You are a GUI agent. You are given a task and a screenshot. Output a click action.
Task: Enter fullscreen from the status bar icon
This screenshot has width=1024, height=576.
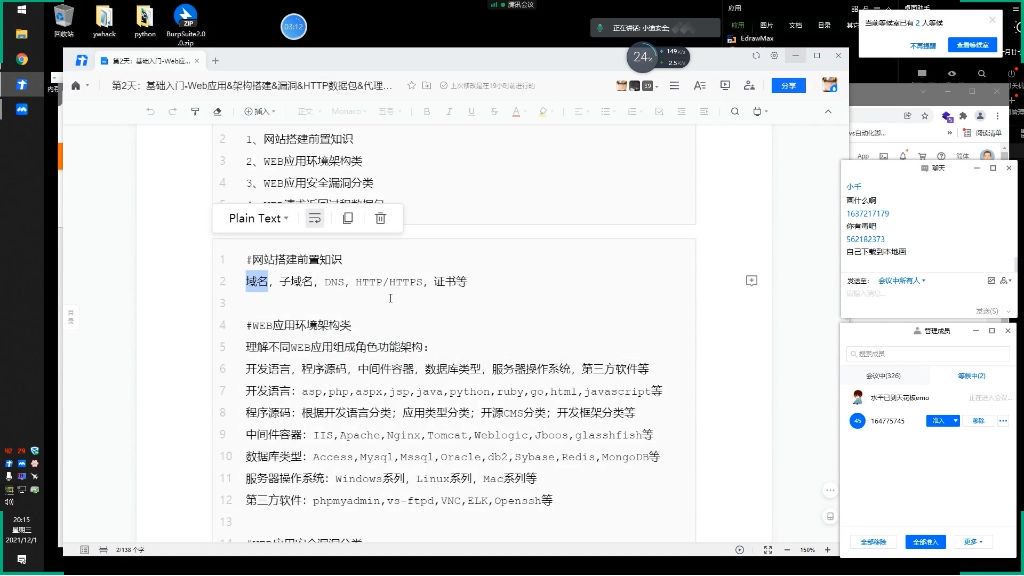(768, 550)
